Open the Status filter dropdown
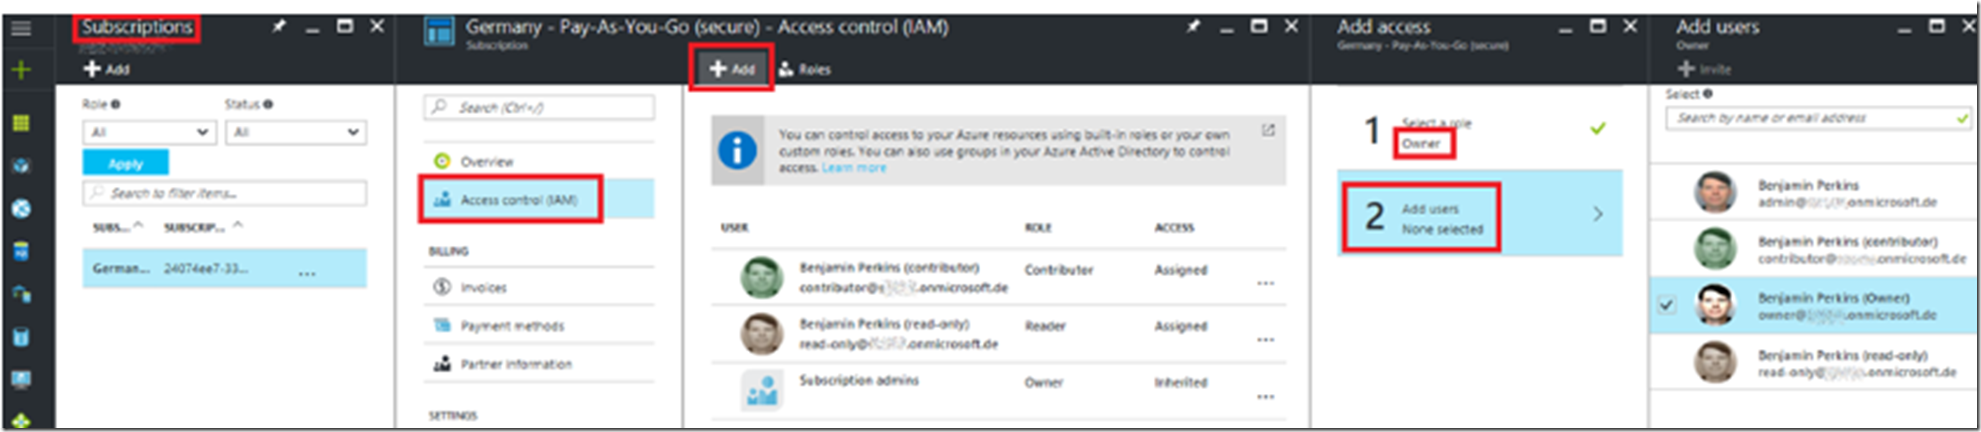Screen dimensions: 1981x432 295,132
